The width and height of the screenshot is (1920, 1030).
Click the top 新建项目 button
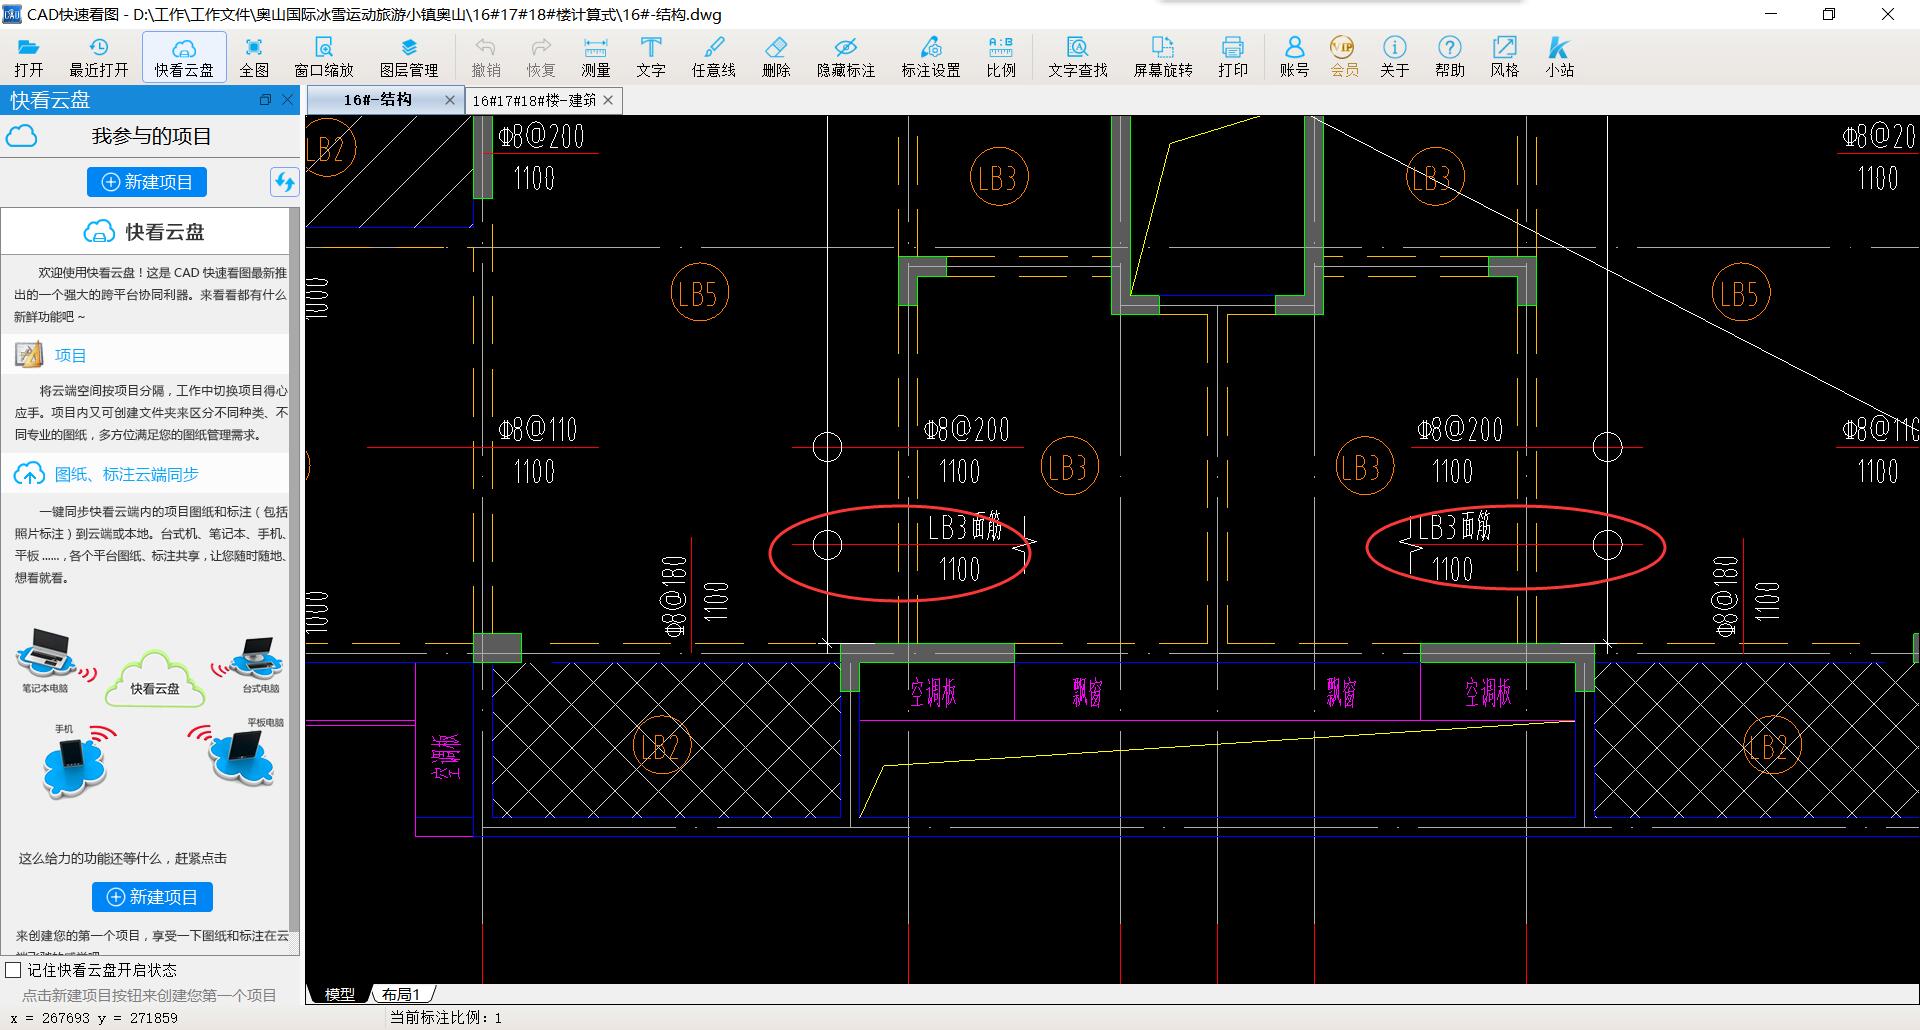pos(147,182)
